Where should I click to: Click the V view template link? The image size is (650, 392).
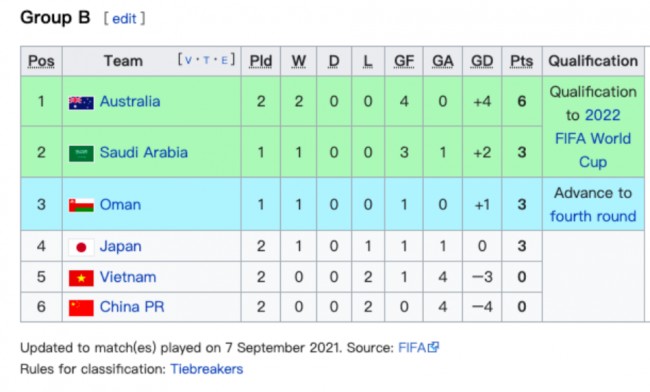click(x=188, y=60)
